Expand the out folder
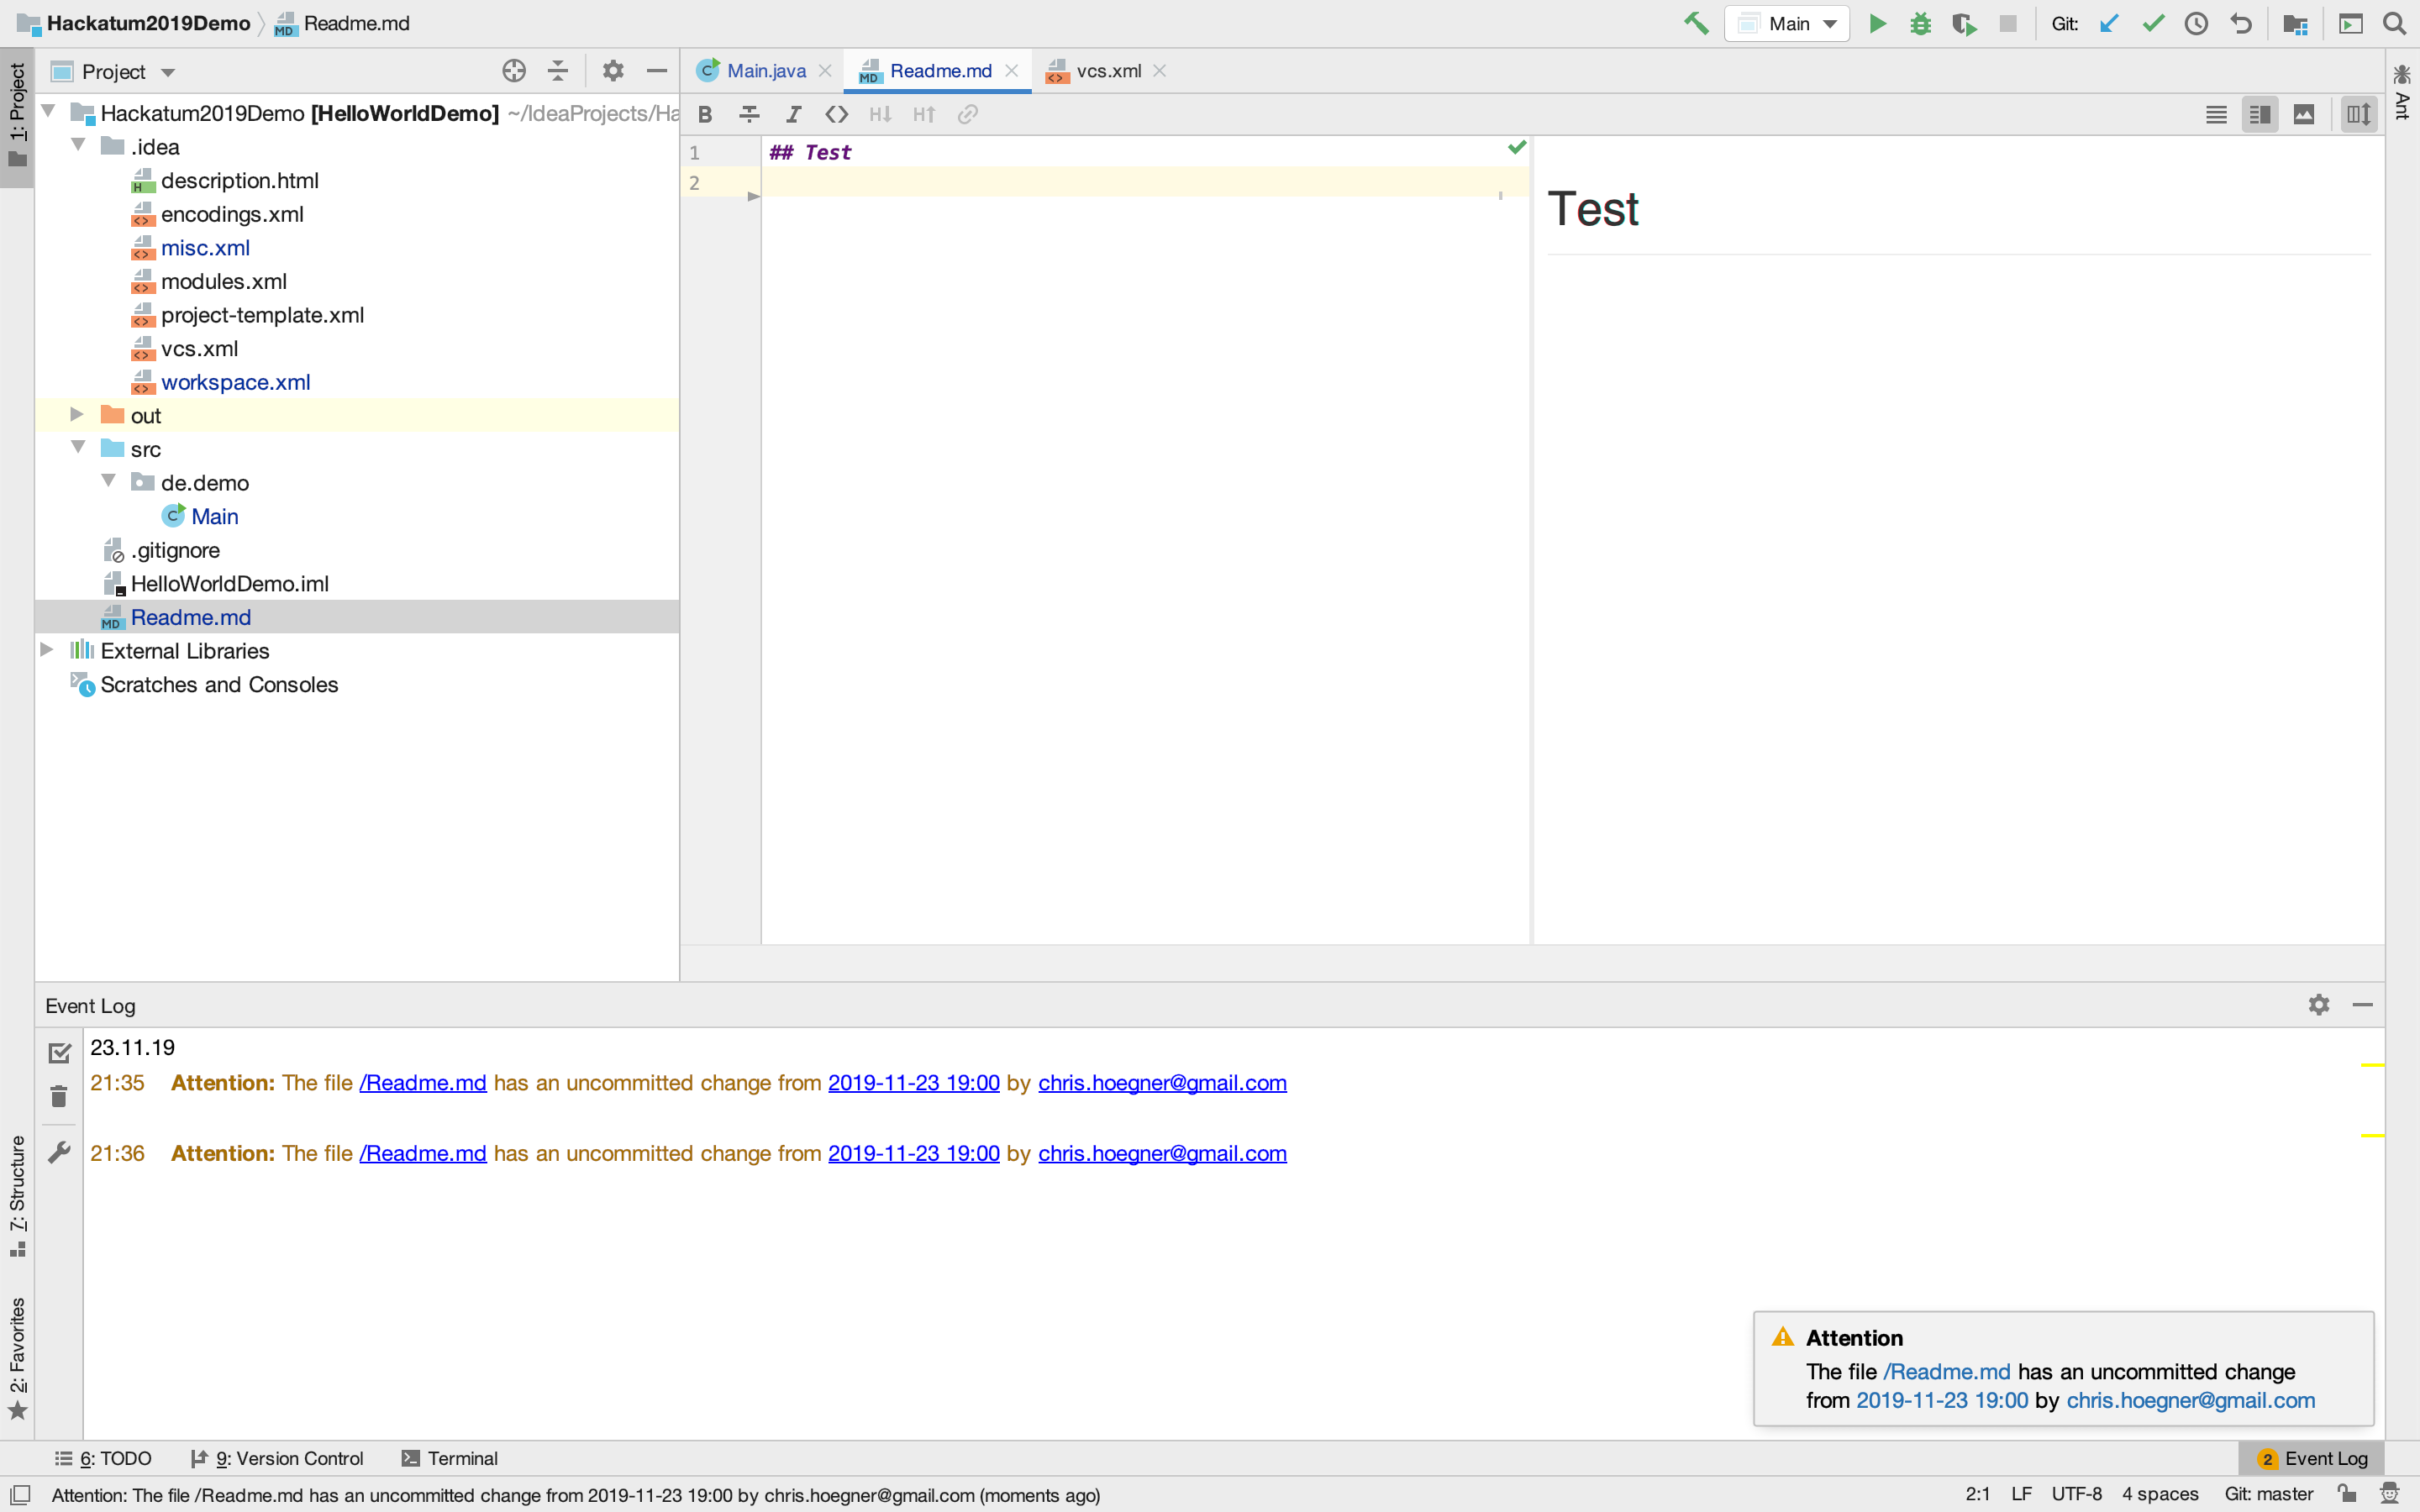Viewport: 2420px width, 1512px height. point(77,415)
